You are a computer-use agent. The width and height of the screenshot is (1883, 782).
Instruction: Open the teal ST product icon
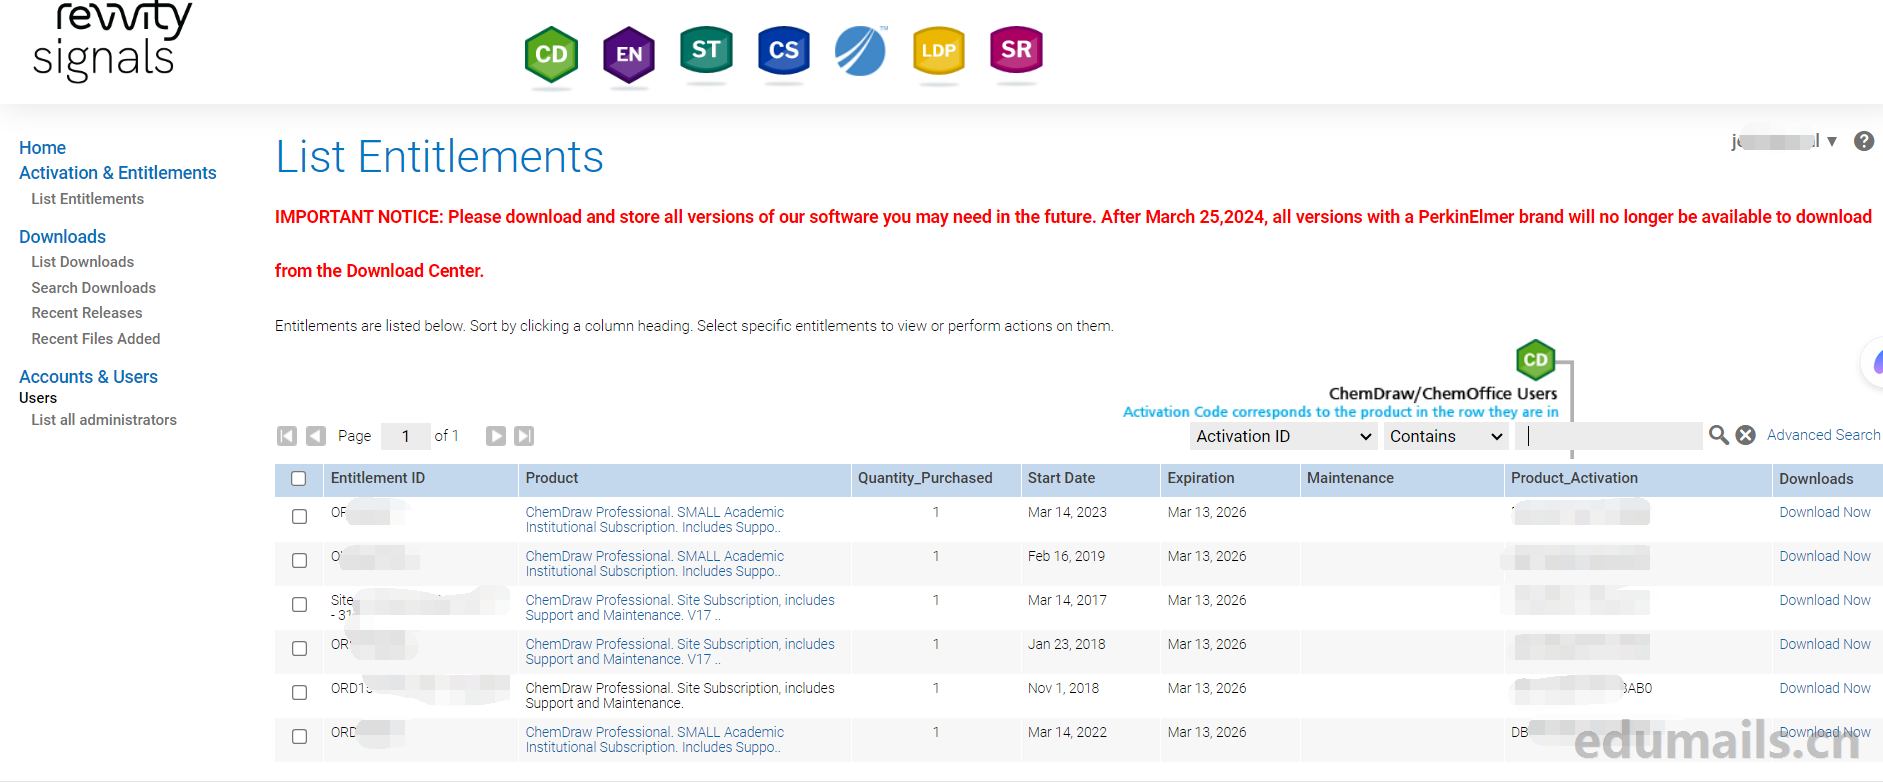(x=706, y=50)
